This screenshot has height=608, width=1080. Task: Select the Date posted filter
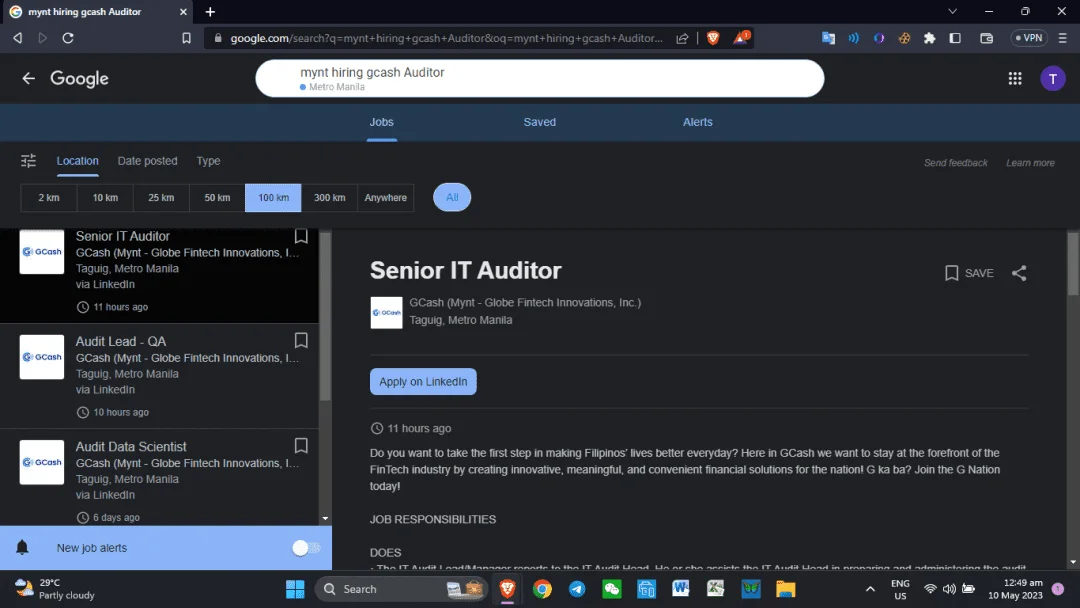[x=147, y=161]
